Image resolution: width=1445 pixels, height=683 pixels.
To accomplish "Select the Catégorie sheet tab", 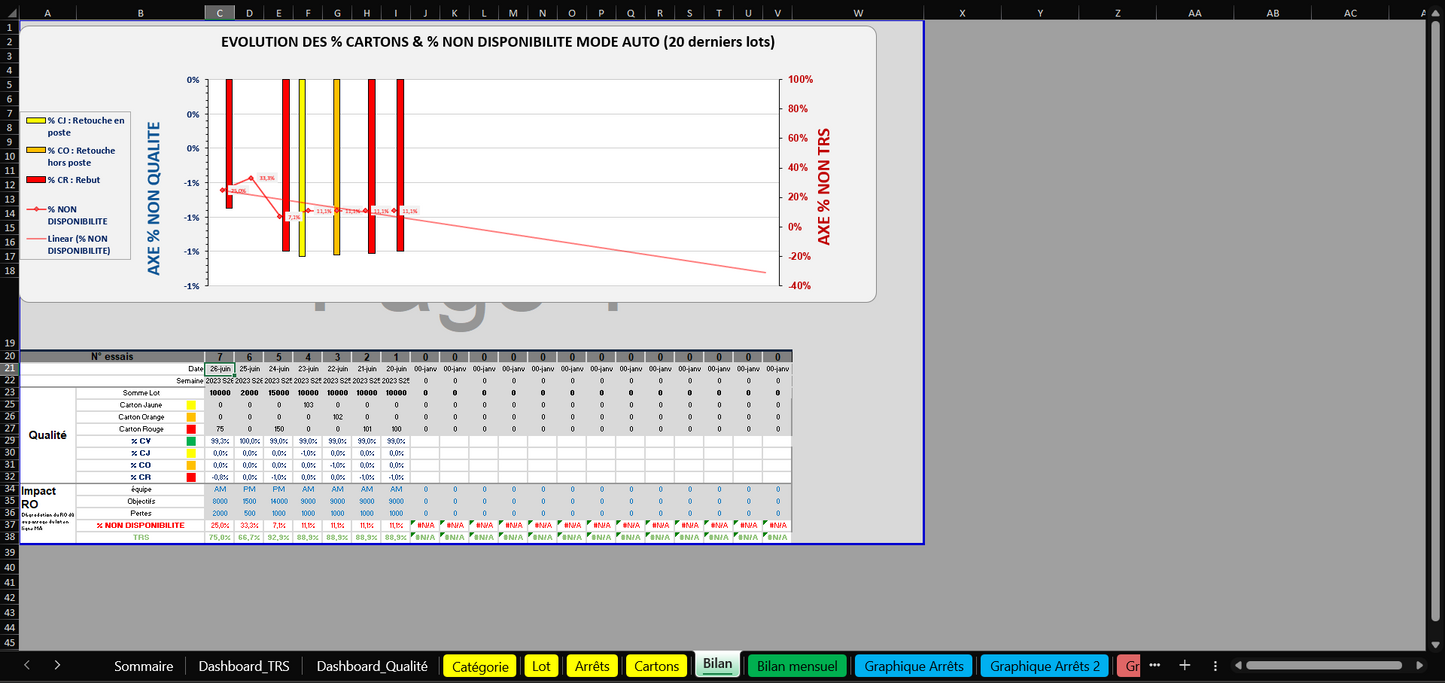I will tap(480, 666).
